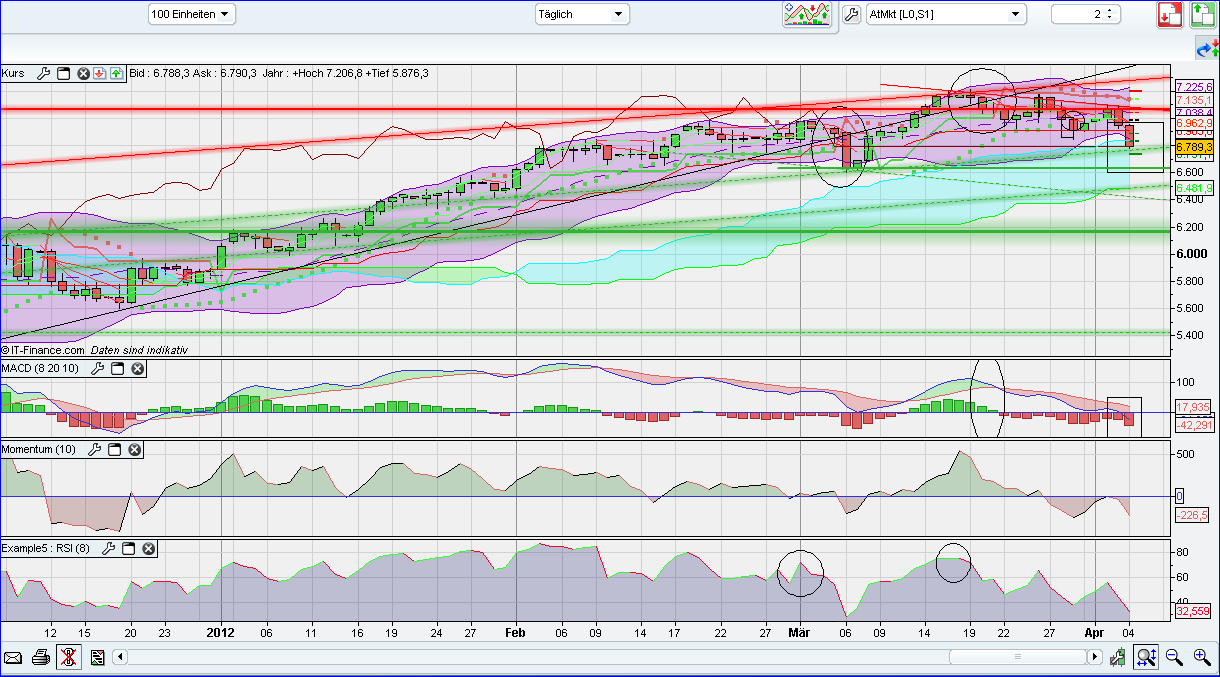Screen dimensions: 1220x677
Task: Click the Kurs panel title
Action: [13, 73]
